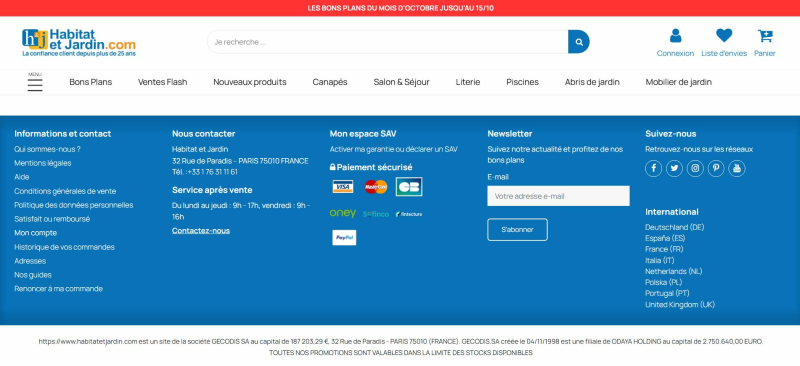
Task: Open the Adresses footer link
Action: 30,261
